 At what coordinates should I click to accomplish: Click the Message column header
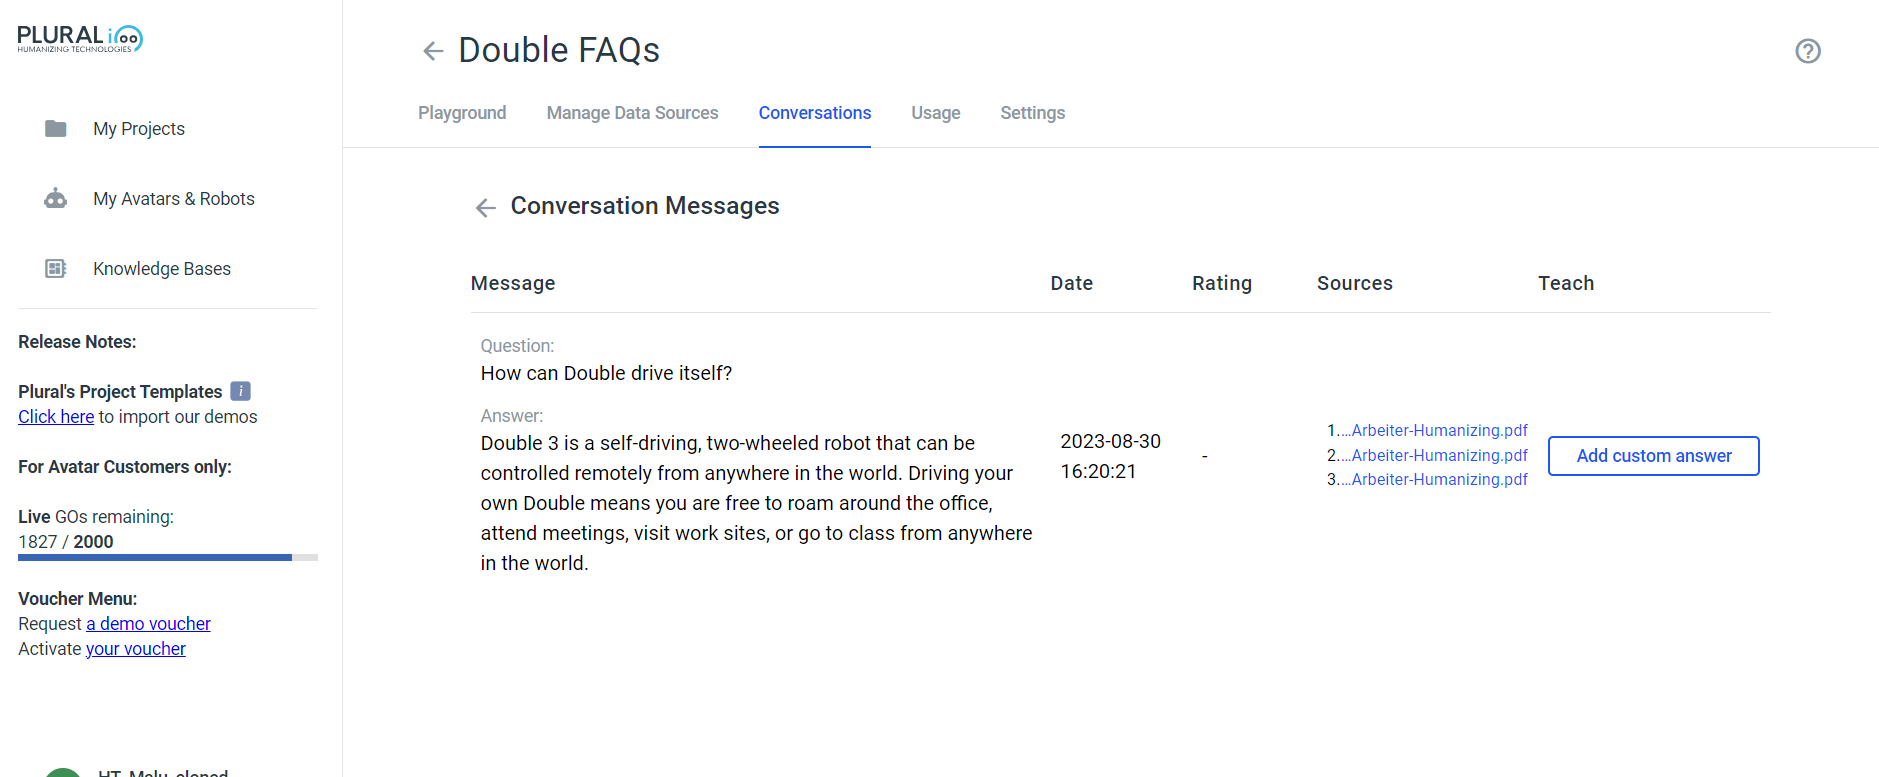point(513,283)
